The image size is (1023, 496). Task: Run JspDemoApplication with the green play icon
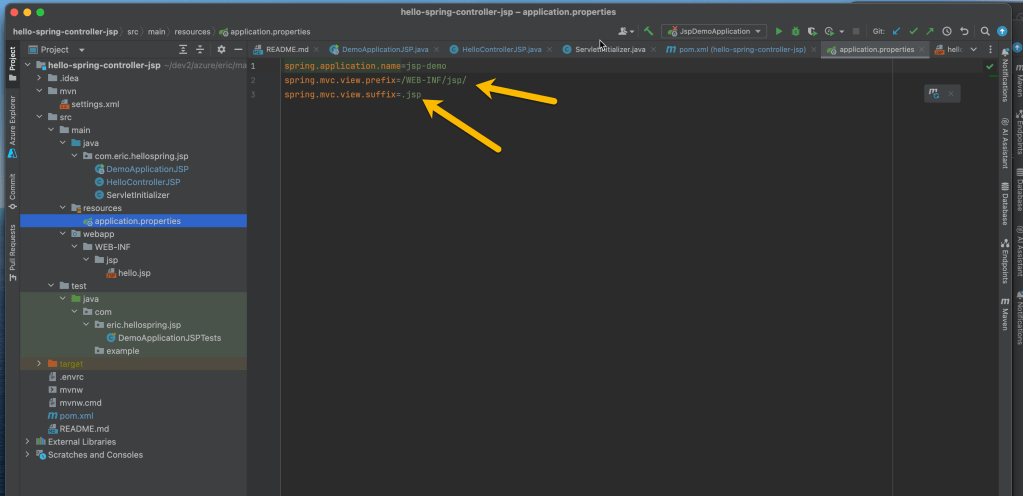point(779,32)
